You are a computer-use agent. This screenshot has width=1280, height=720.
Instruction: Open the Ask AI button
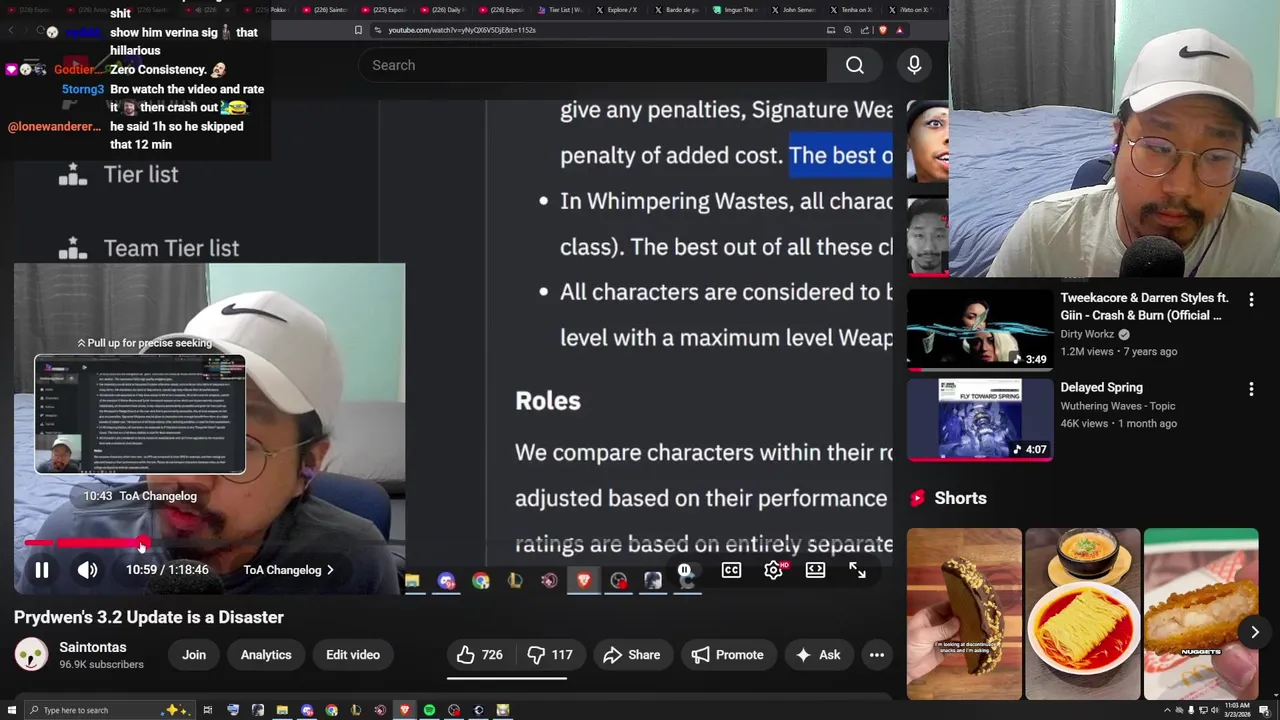click(818, 655)
